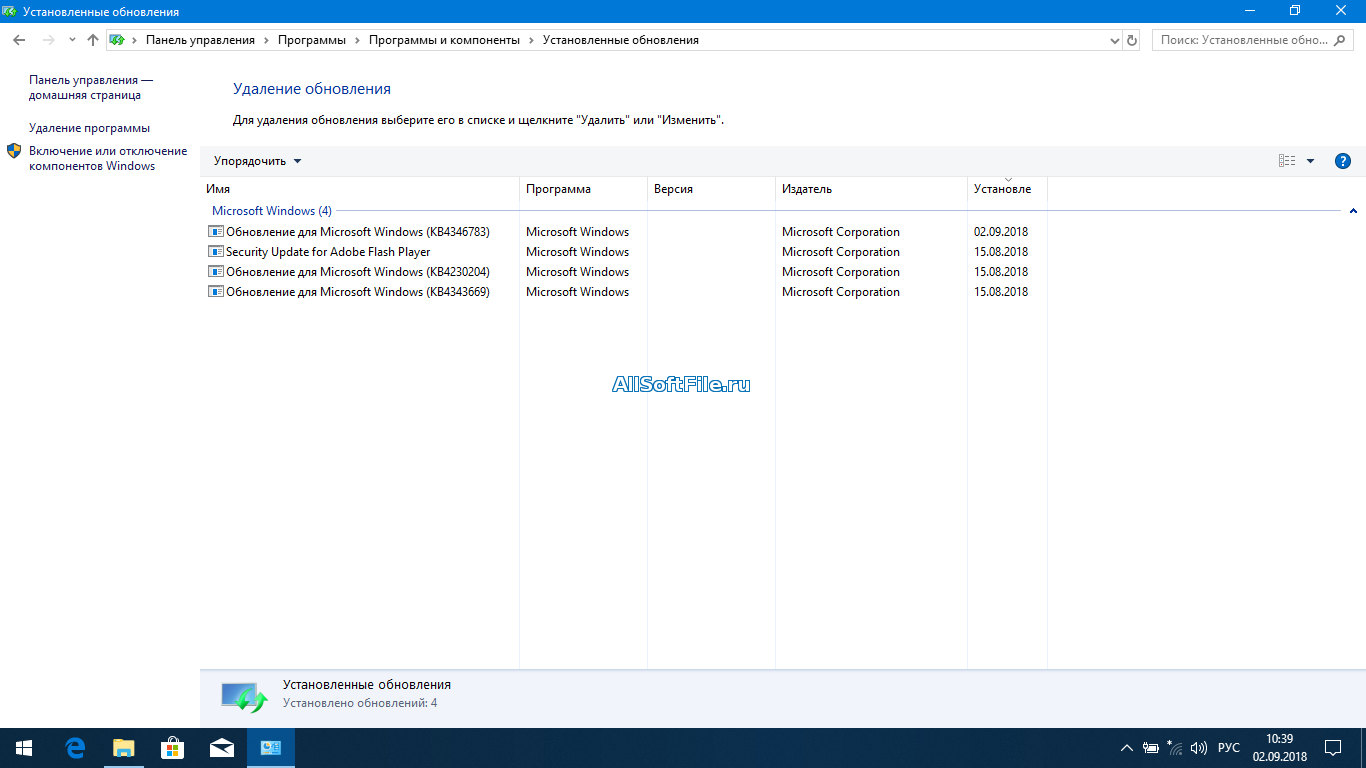Image resolution: width=1366 pixels, height=768 pixels.
Task: Expand the address bar history dropdown
Action: [x=1115, y=40]
